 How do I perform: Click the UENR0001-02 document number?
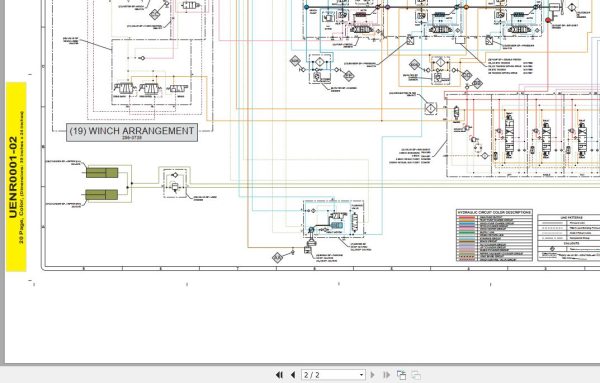13,177
